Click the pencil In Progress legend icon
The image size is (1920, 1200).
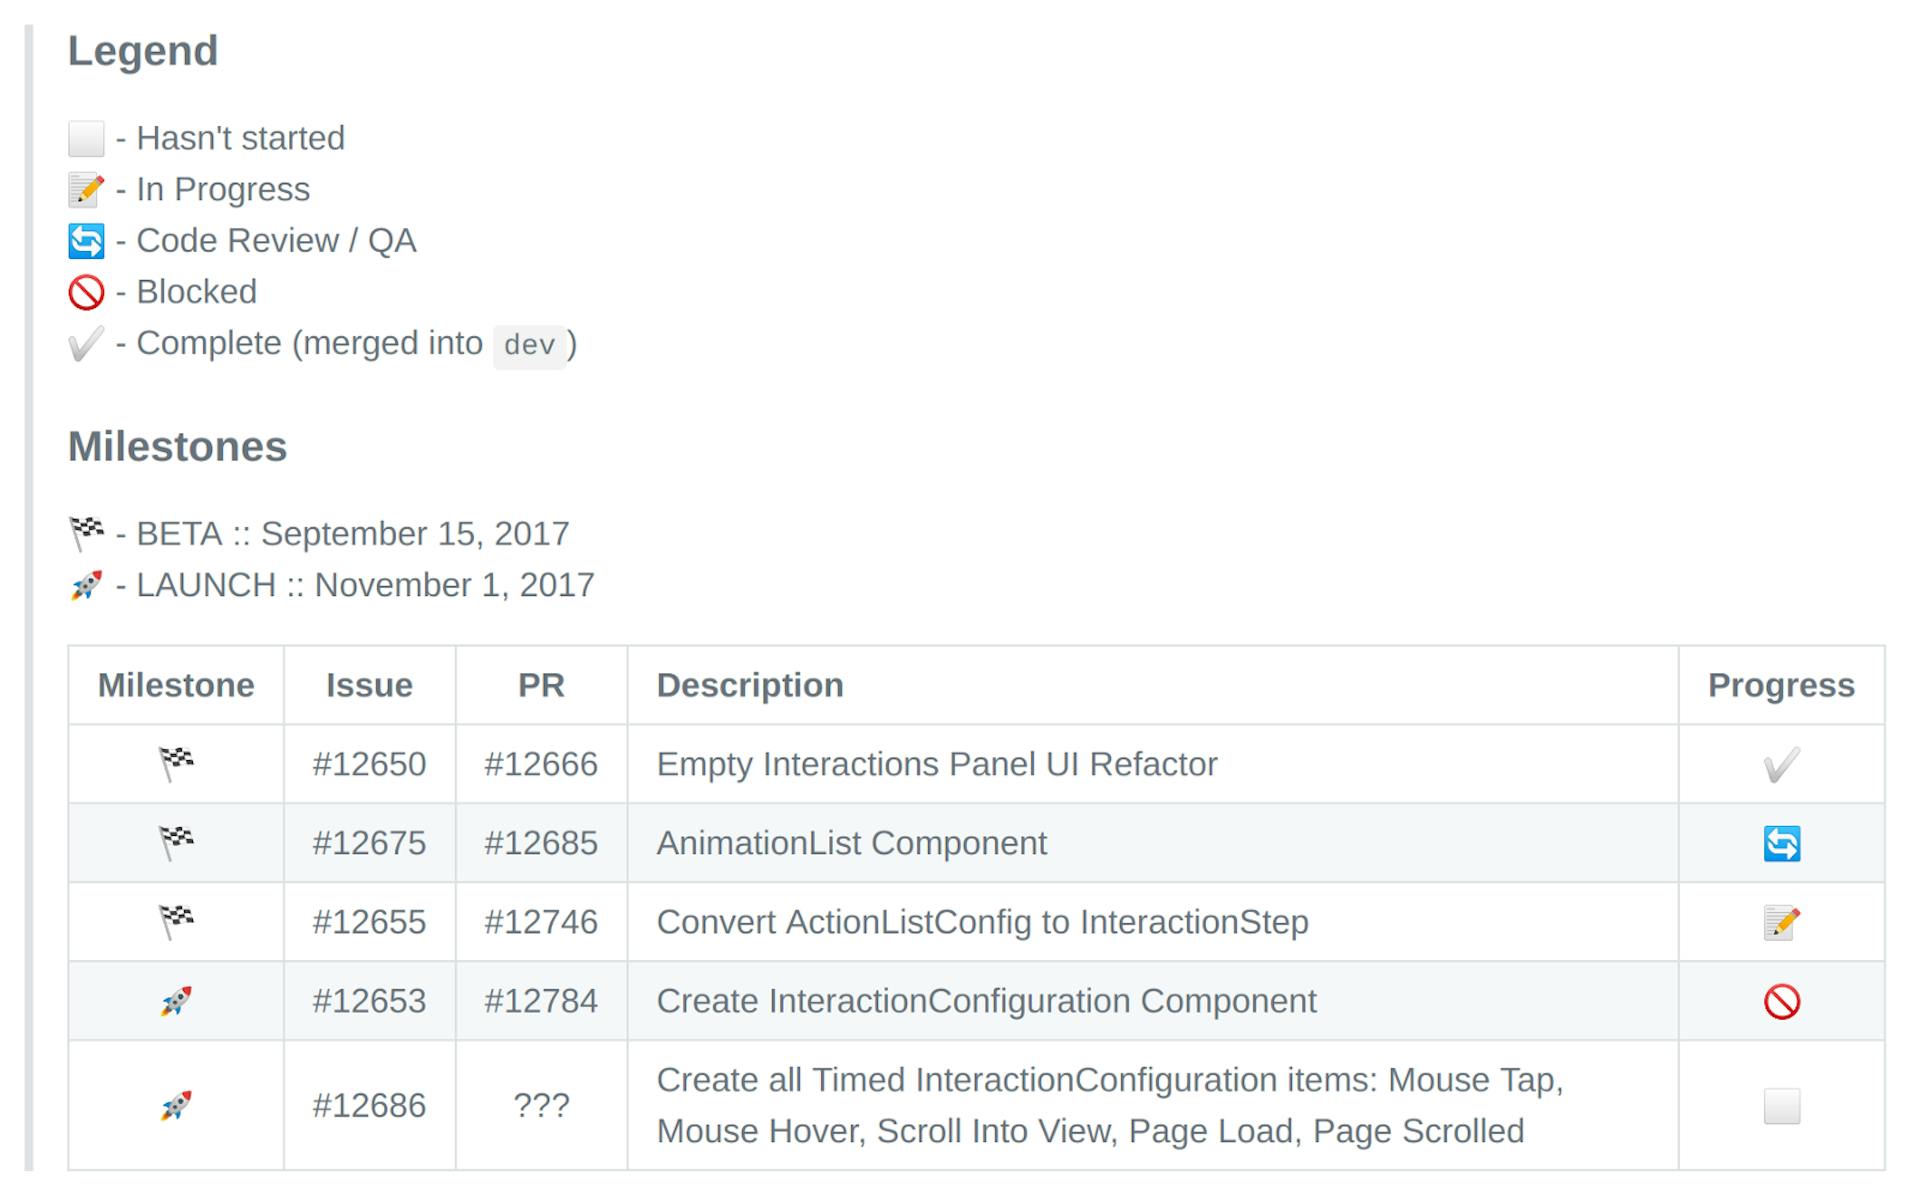[86, 189]
